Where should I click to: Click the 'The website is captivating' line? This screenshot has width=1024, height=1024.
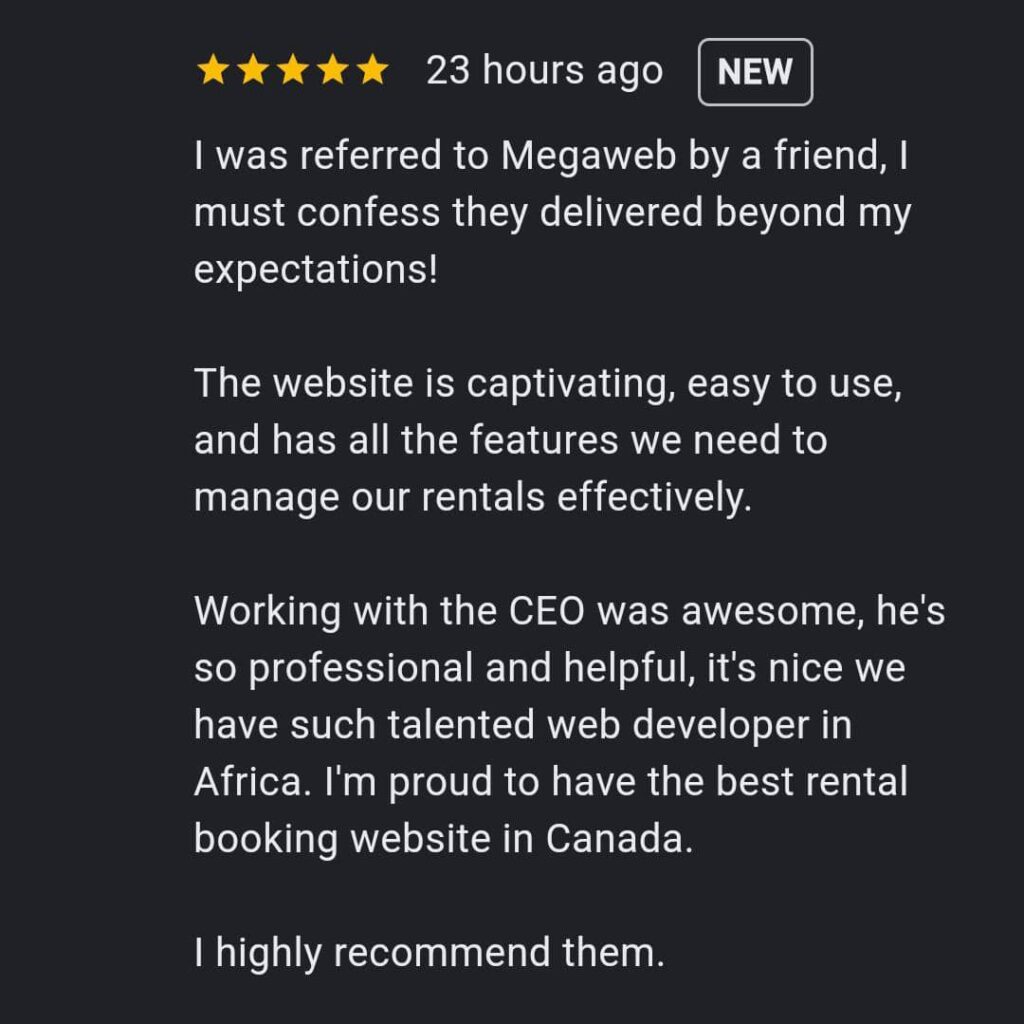click(548, 383)
